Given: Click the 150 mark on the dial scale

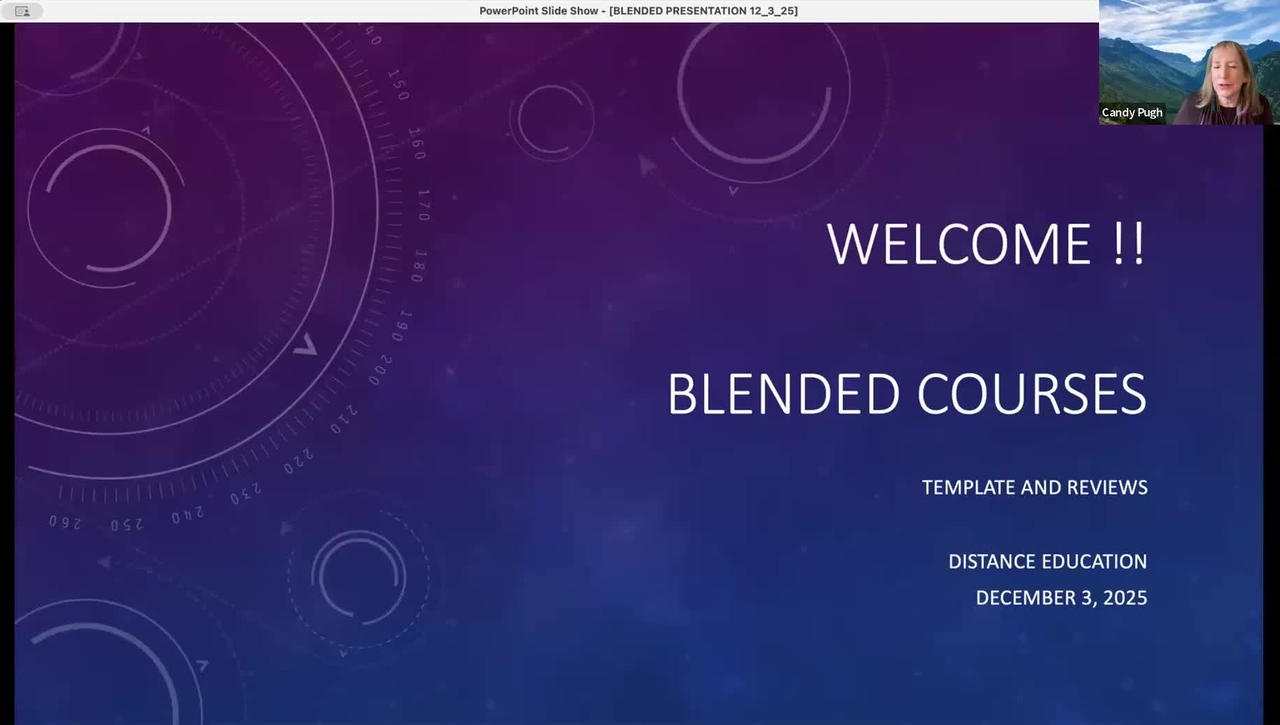Looking at the screenshot, I should [x=398, y=85].
